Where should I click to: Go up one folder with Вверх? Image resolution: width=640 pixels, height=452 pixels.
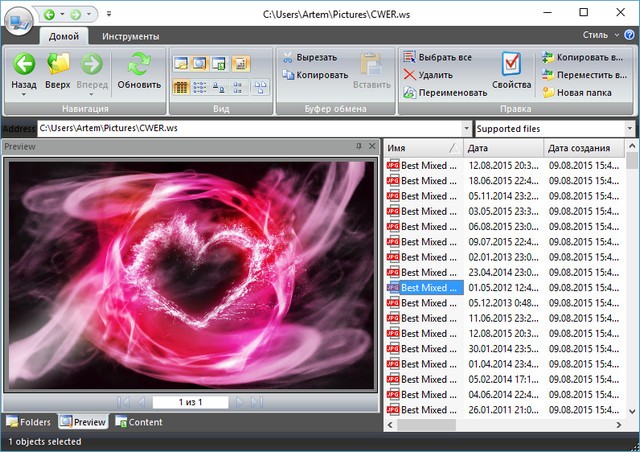click(x=58, y=70)
